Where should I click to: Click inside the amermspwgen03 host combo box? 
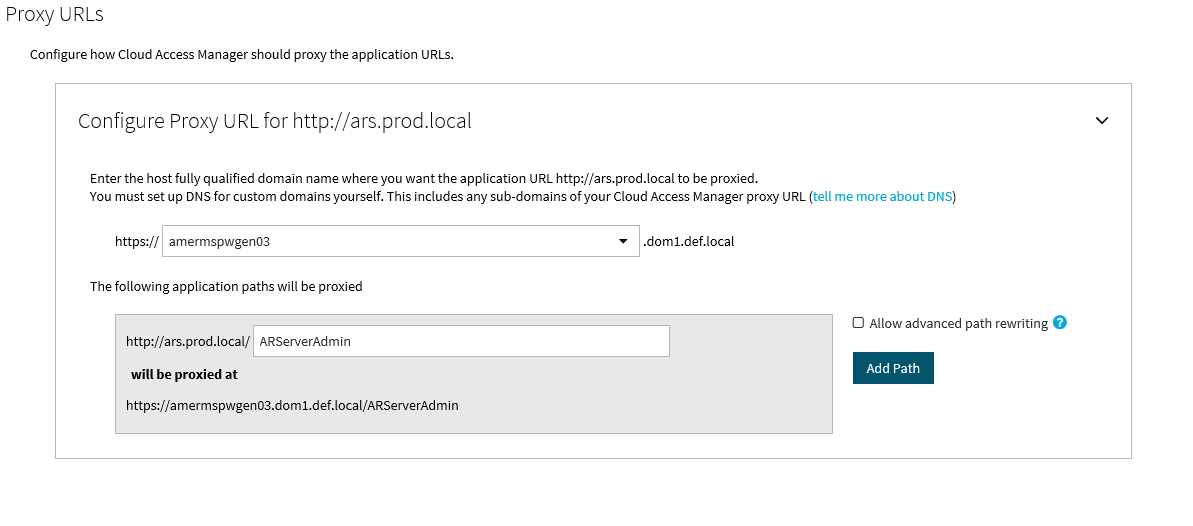coord(400,241)
